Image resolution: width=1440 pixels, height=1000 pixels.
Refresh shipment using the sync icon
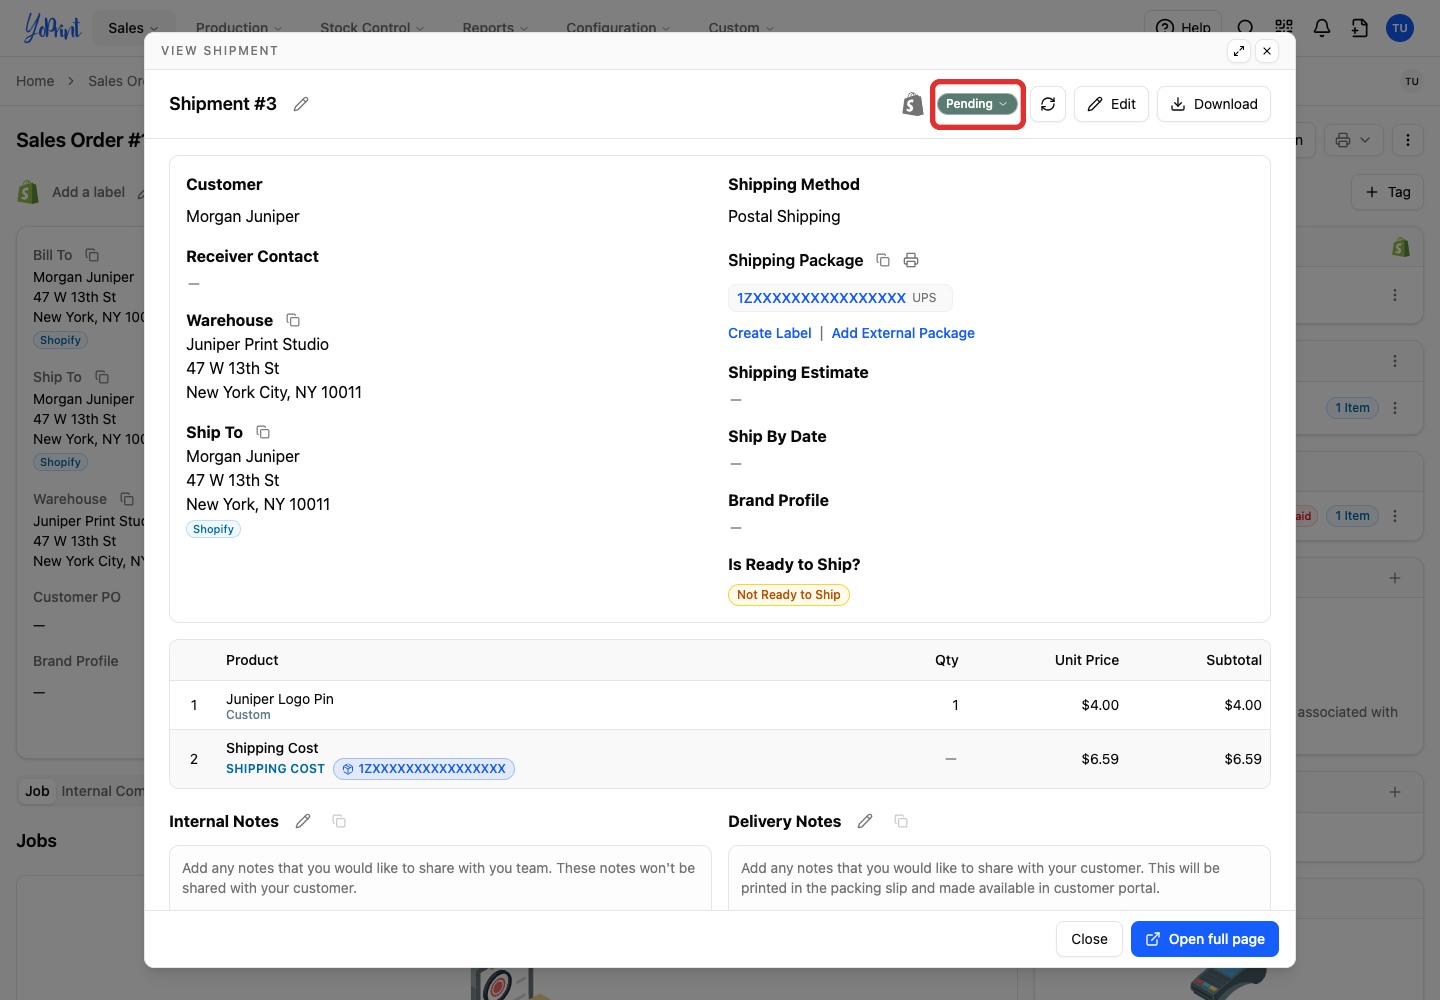click(1048, 104)
